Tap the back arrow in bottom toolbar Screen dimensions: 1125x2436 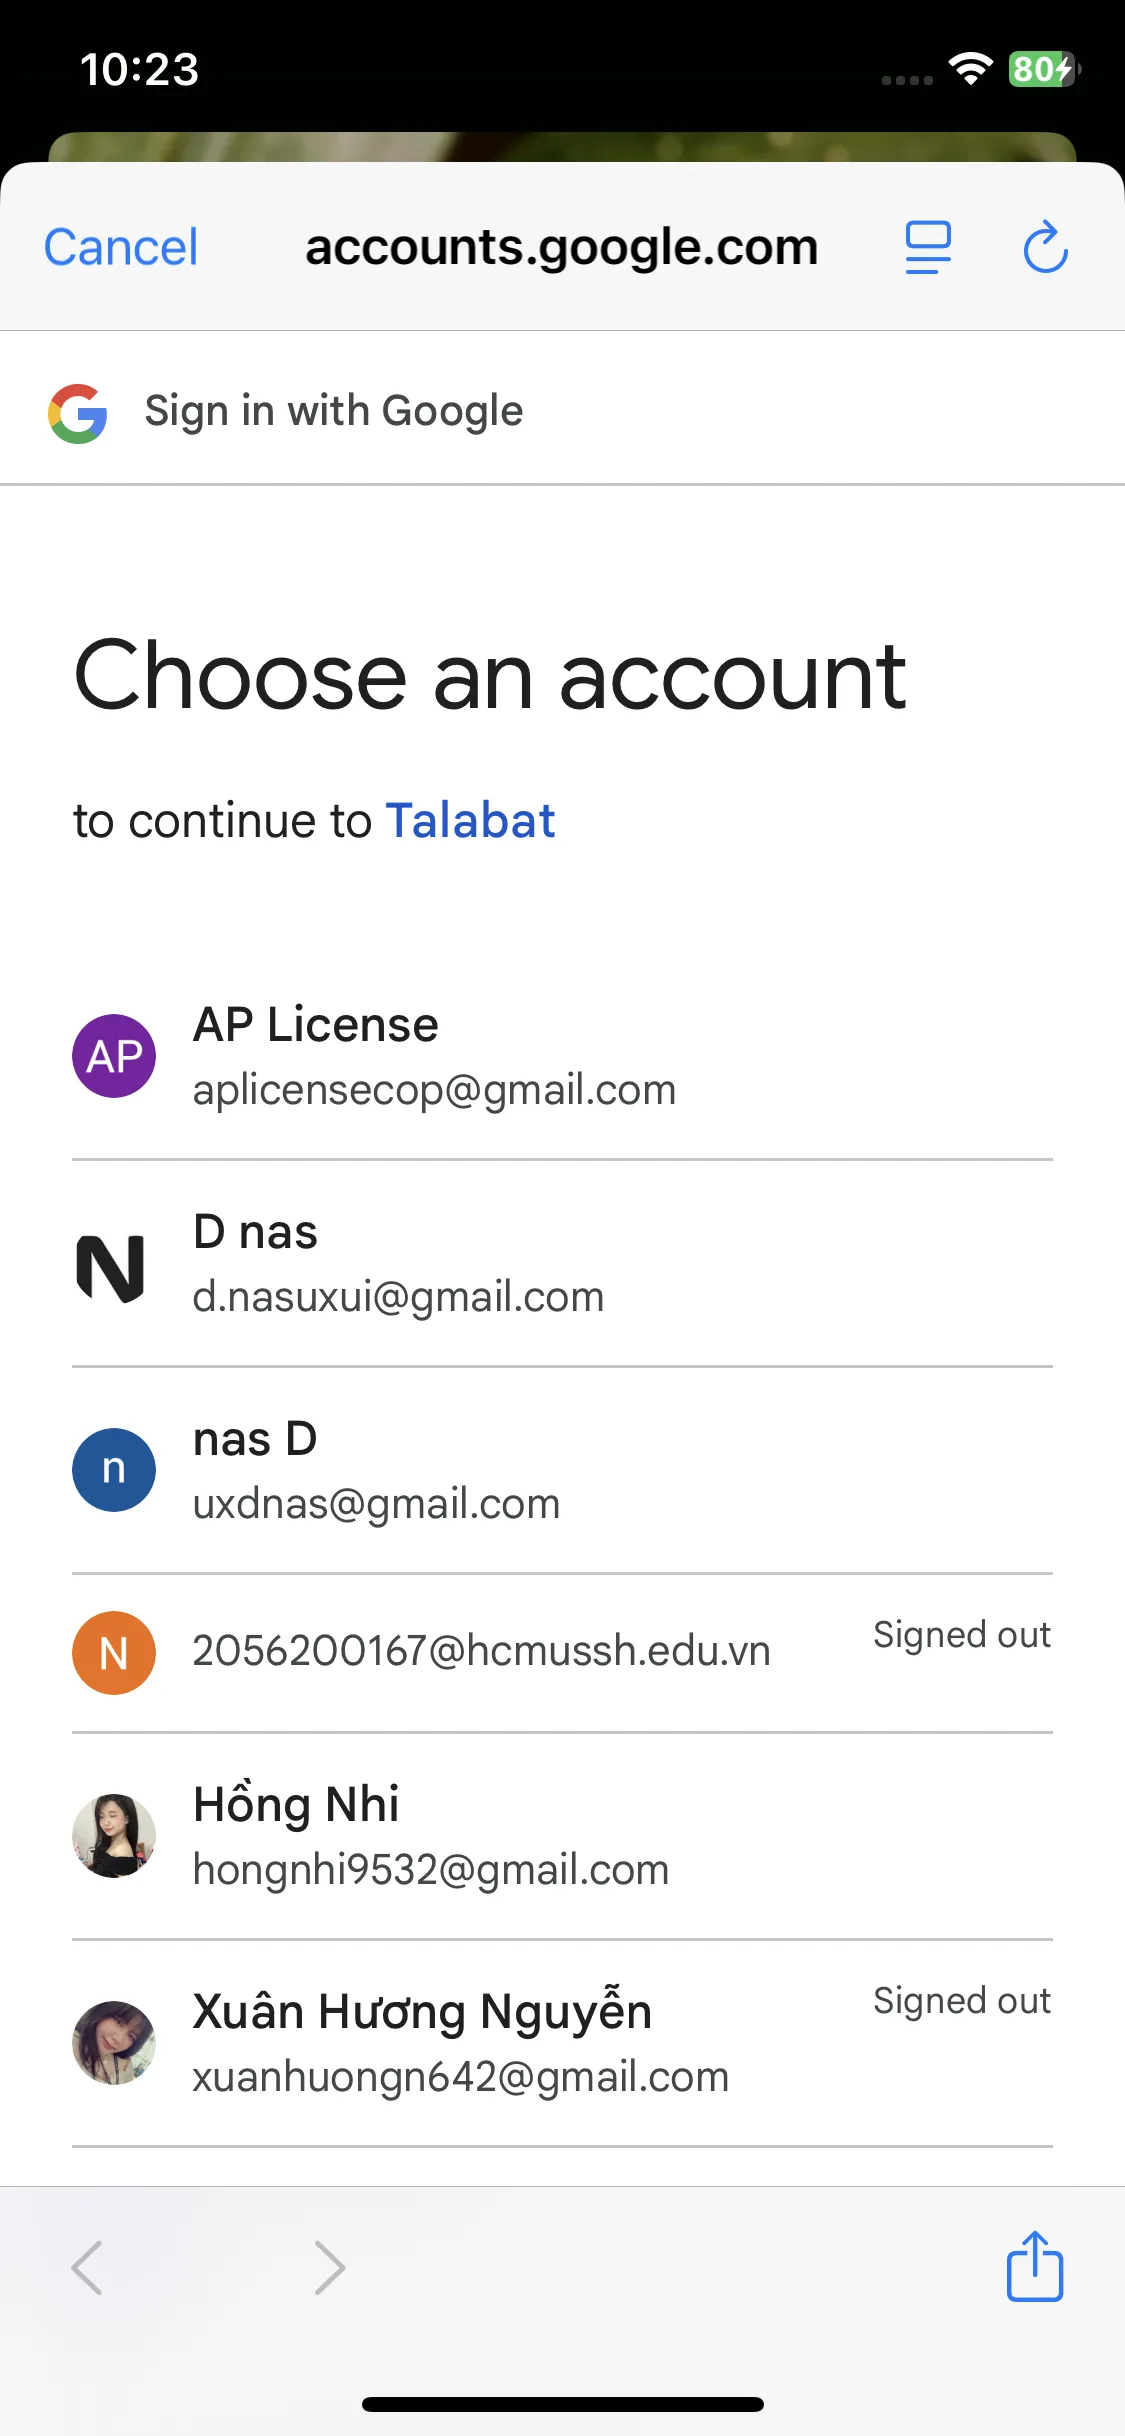coord(88,2267)
